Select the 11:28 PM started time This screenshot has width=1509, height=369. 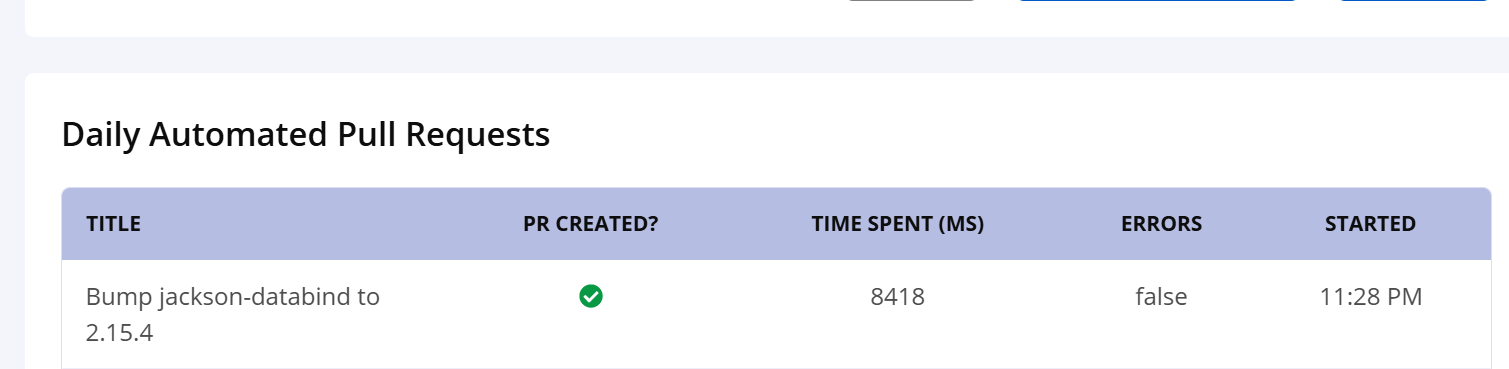(1370, 297)
